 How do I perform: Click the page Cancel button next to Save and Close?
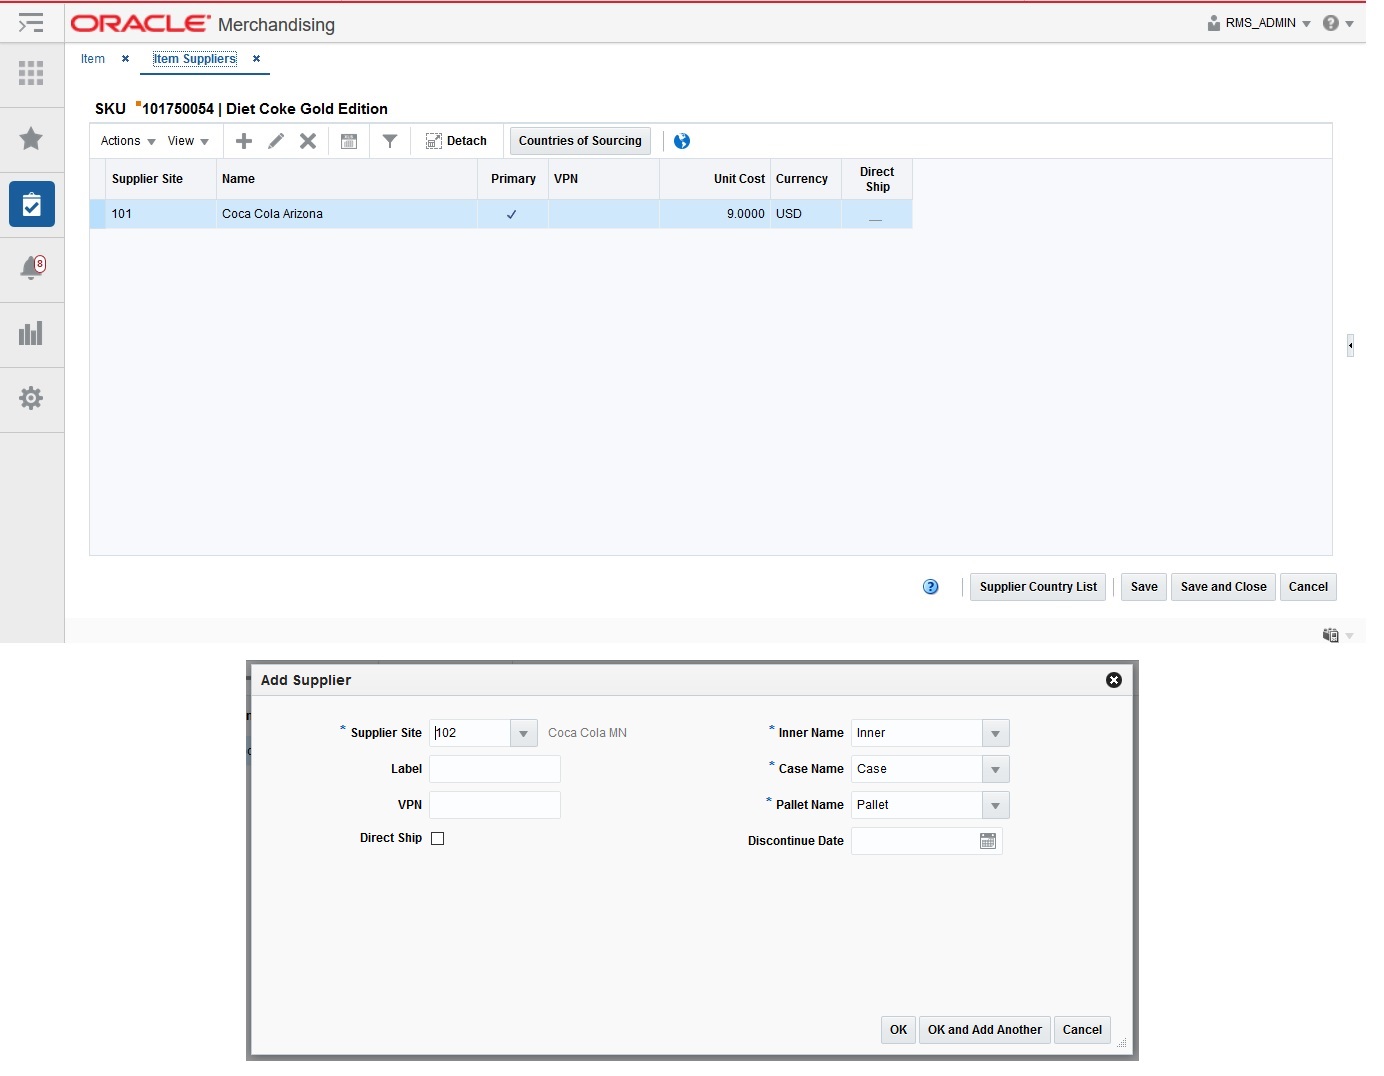click(1308, 587)
